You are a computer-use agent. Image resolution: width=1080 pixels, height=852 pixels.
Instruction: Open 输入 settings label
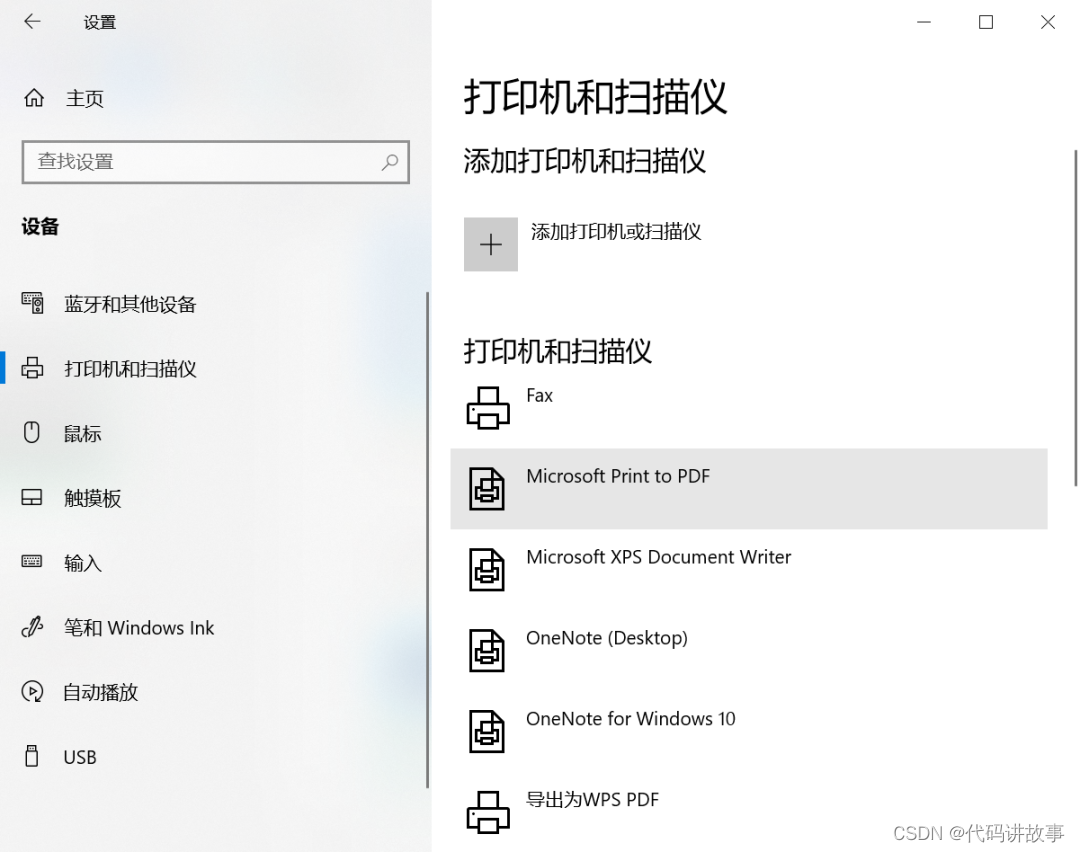pyautogui.click(x=83, y=563)
